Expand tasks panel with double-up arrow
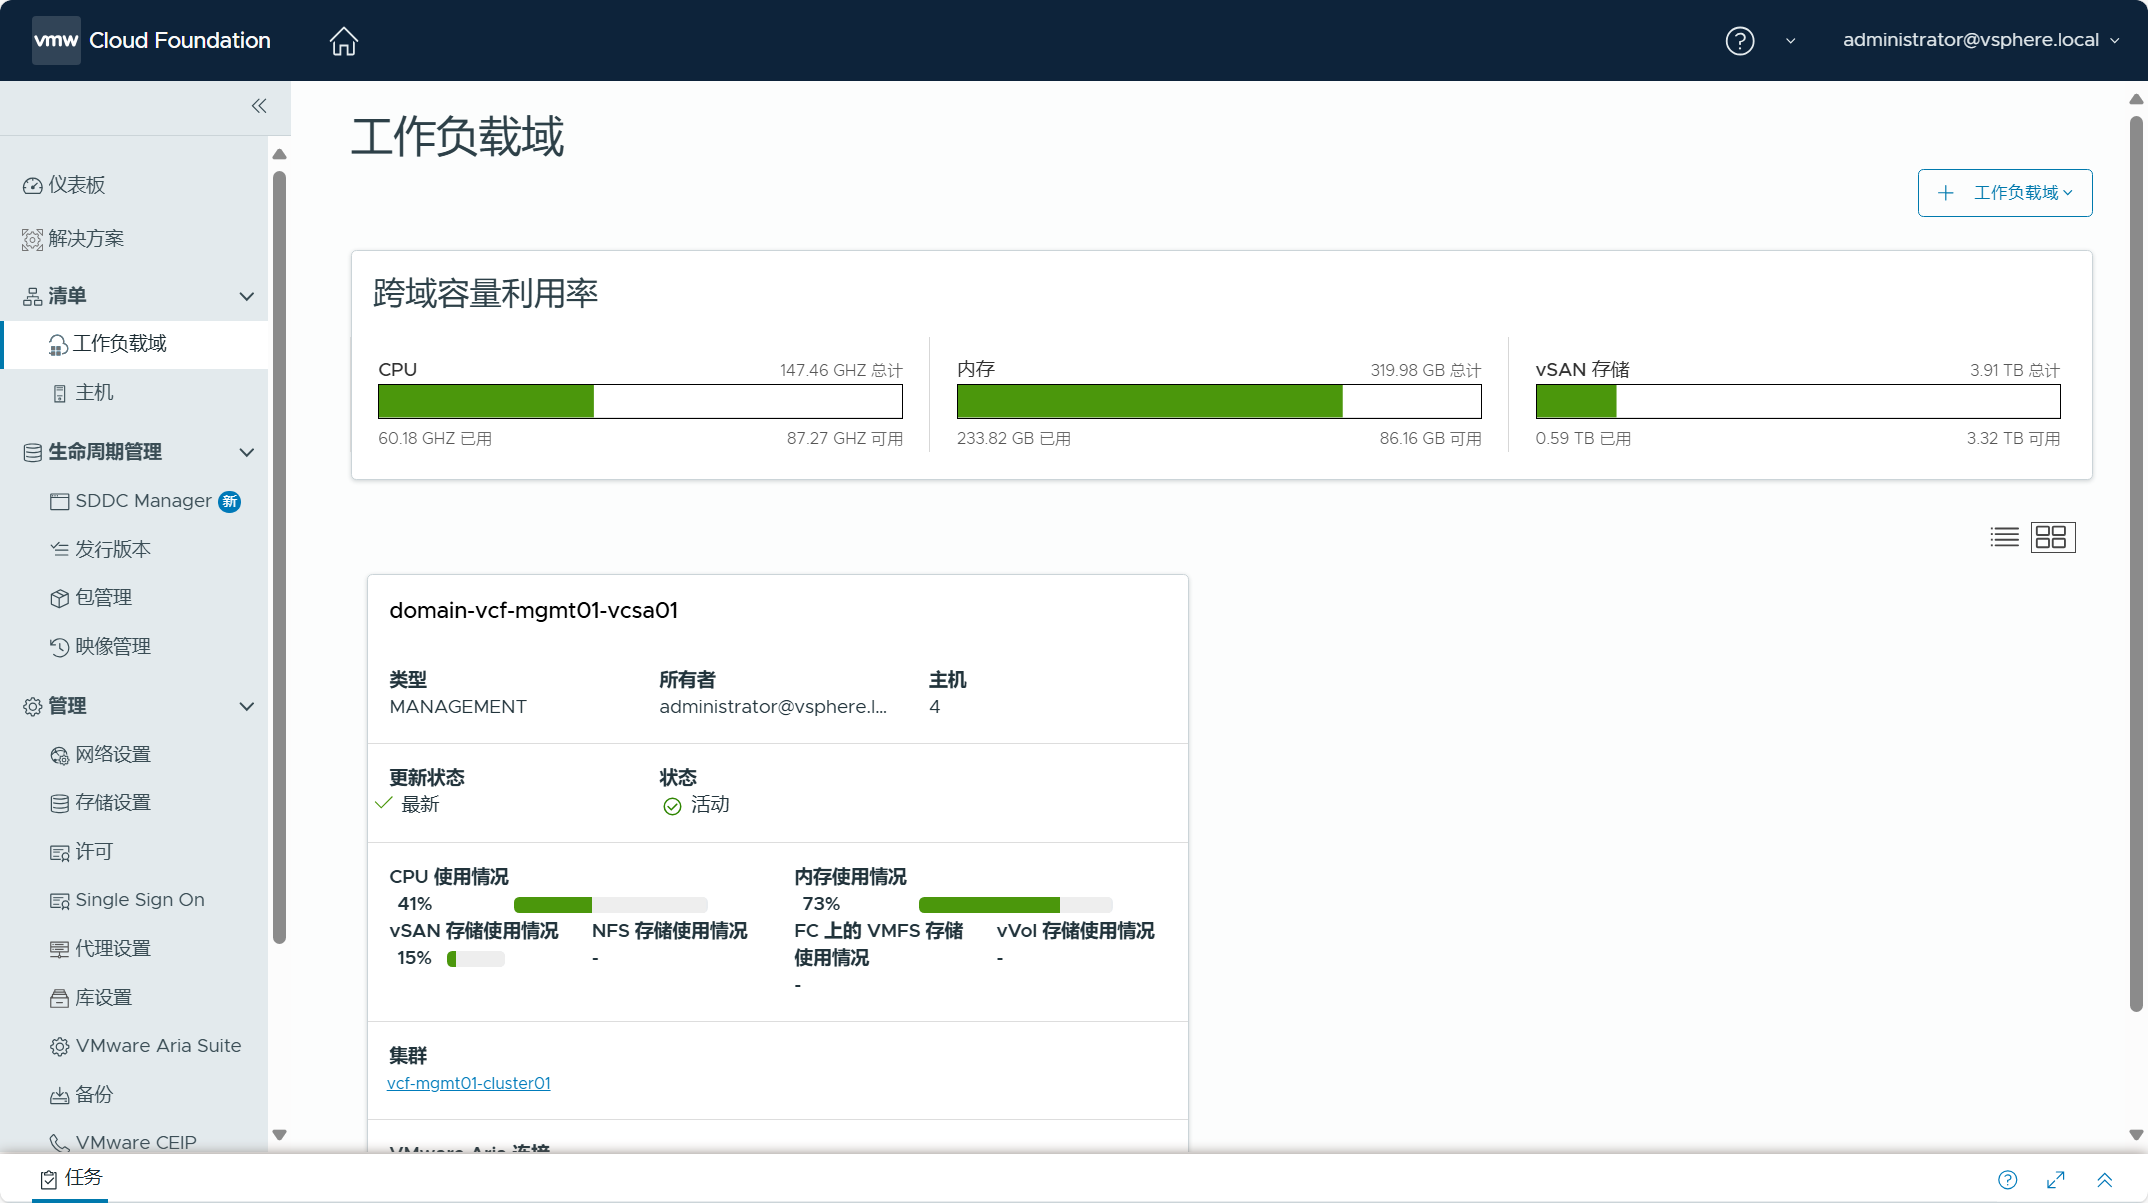The height and width of the screenshot is (1203, 2148). click(2104, 1180)
